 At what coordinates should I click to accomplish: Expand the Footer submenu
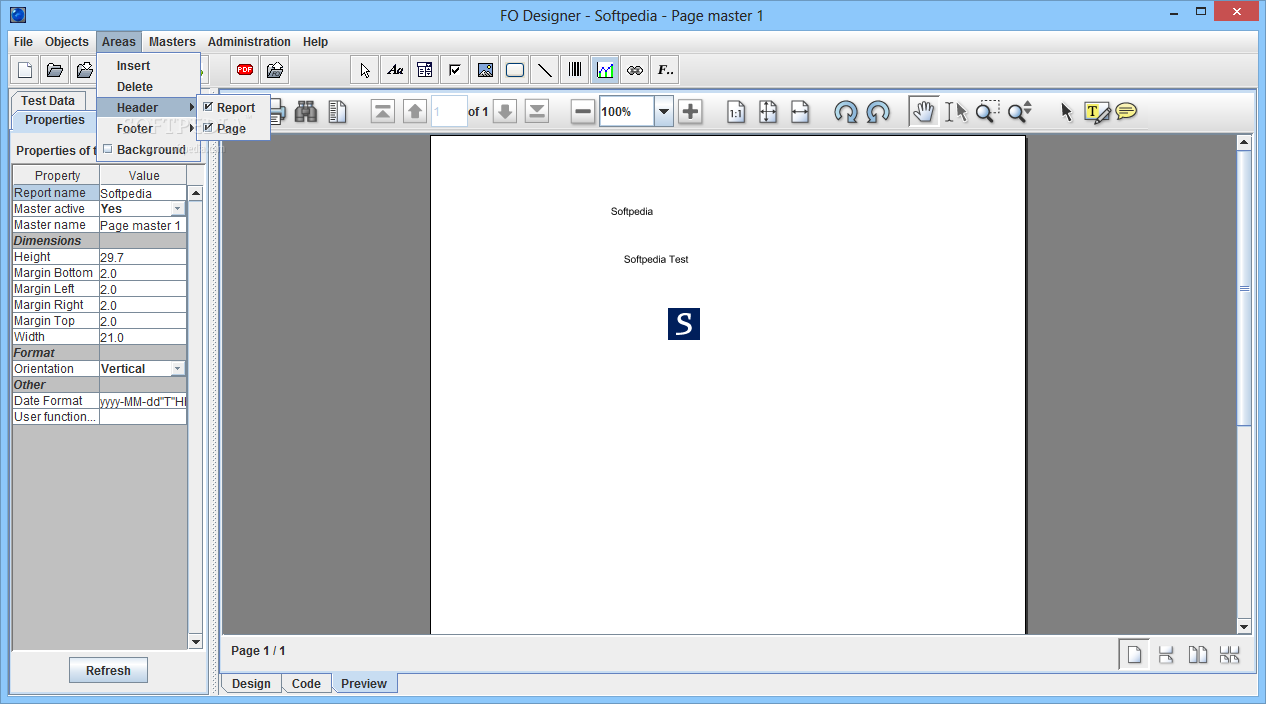pyautogui.click(x=148, y=129)
